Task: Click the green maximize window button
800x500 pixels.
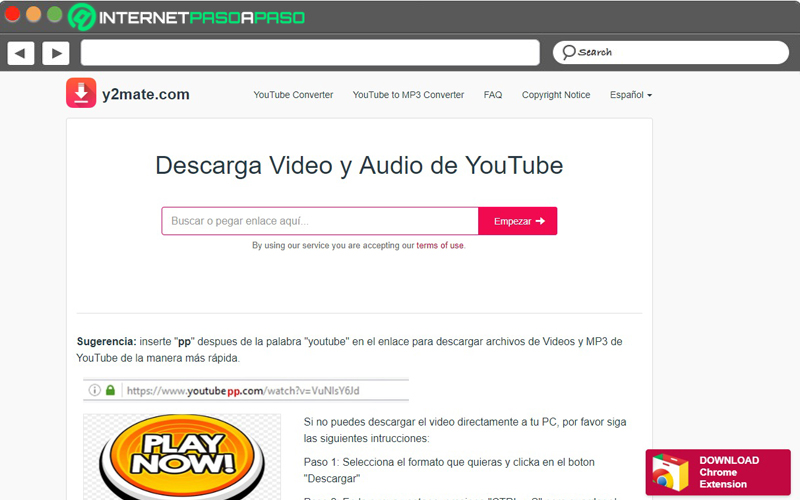Action: 55,14
